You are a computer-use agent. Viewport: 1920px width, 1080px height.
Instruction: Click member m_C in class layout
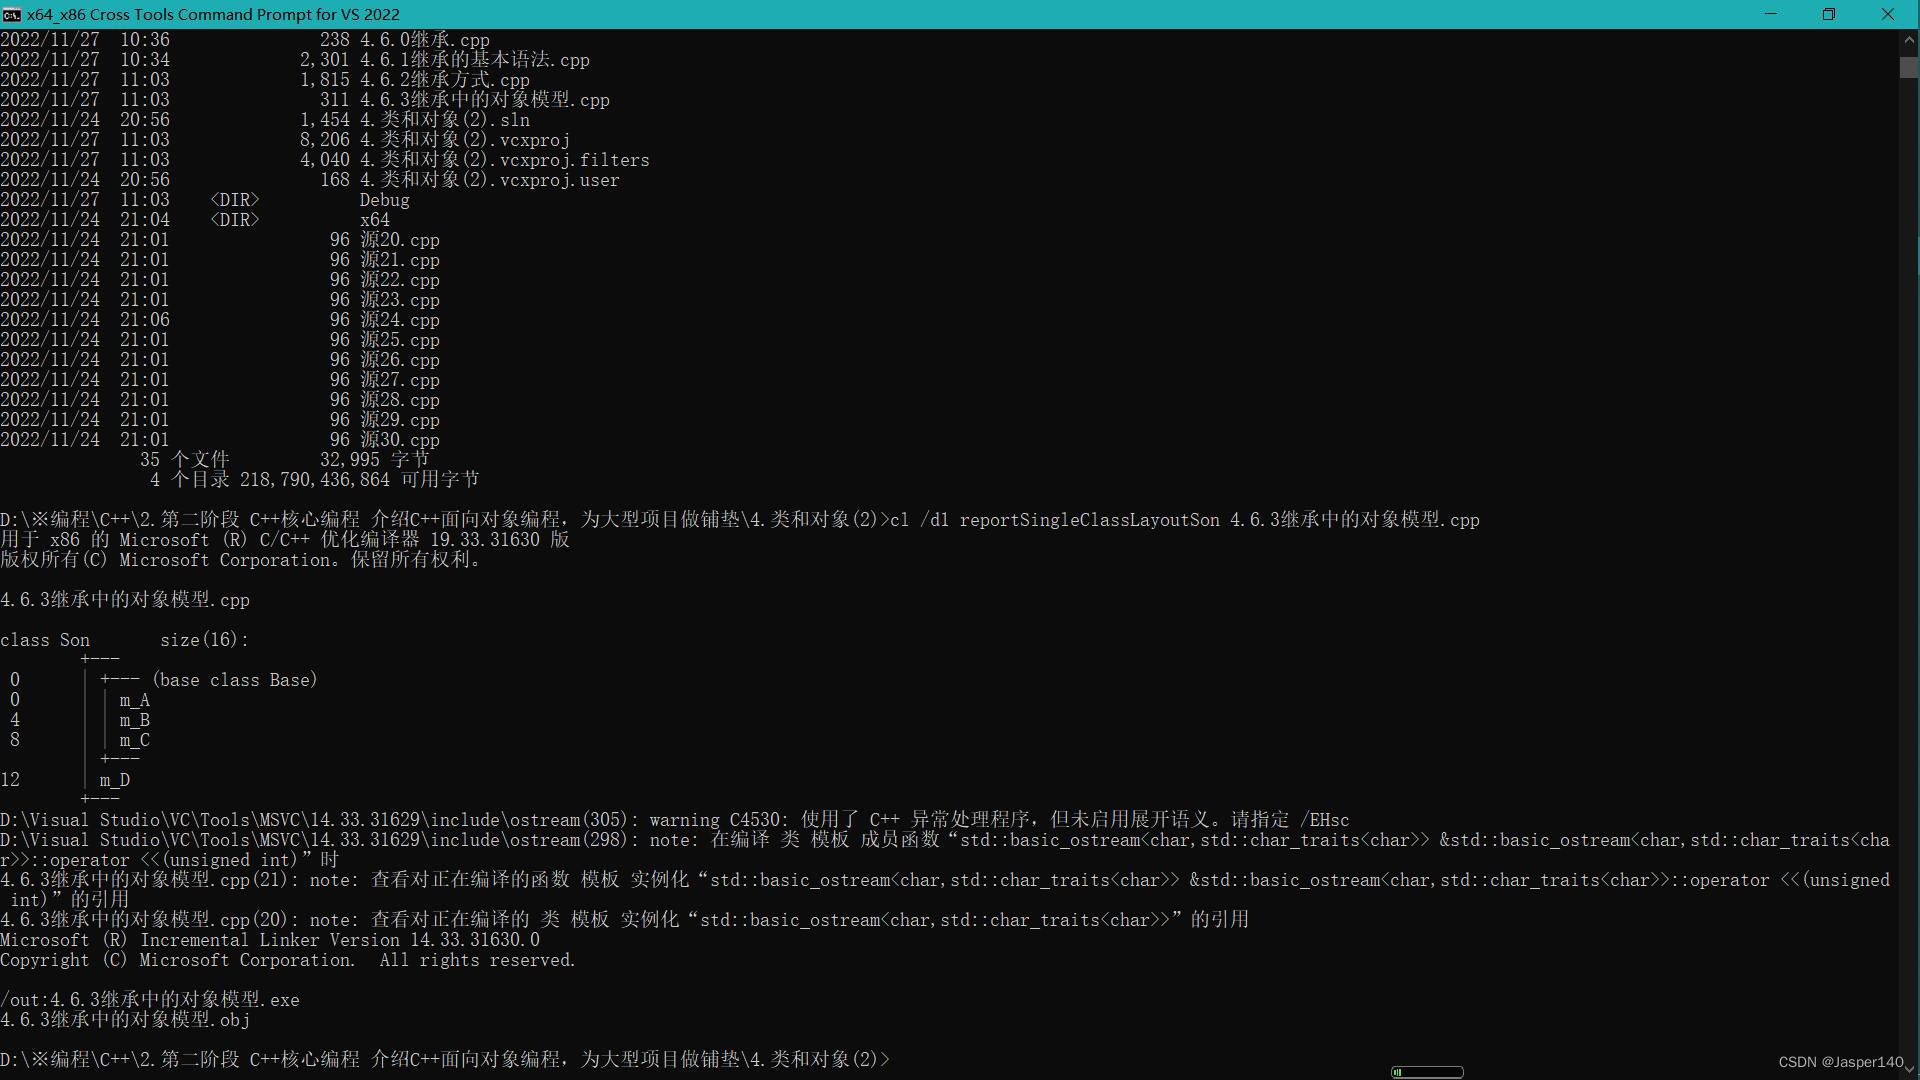click(135, 740)
